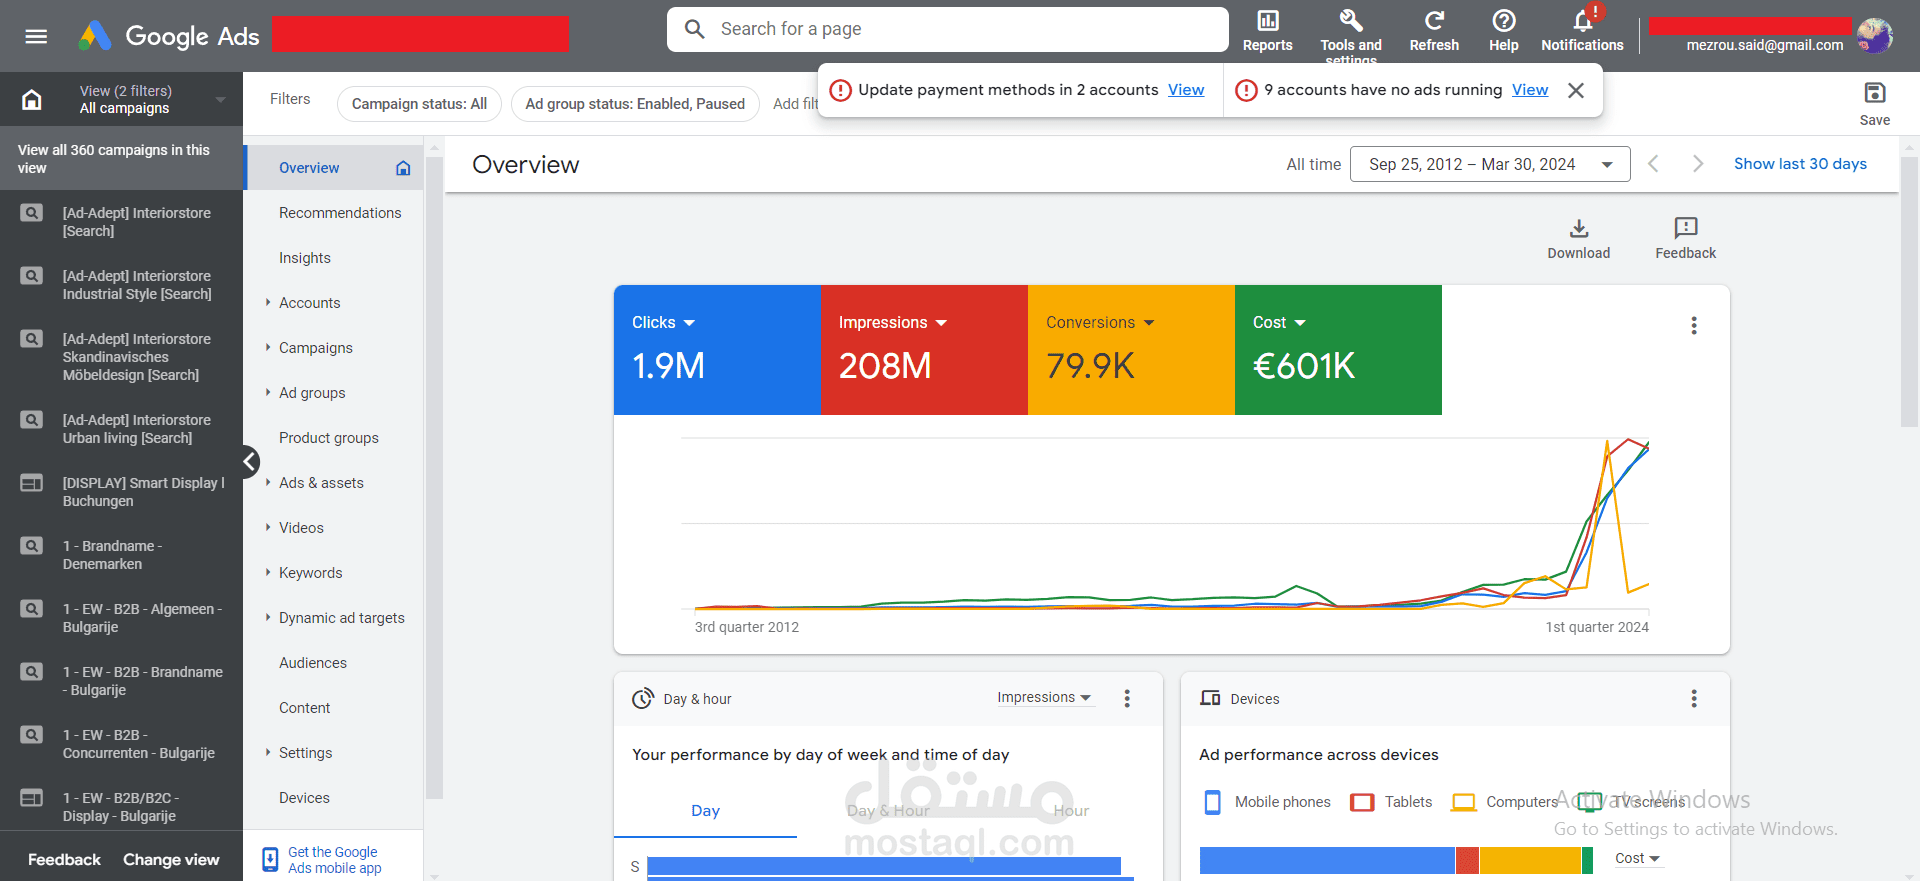The width and height of the screenshot is (1920, 881).
Task: Dismiss the alert banner with X
Action: coord(1576,90)
